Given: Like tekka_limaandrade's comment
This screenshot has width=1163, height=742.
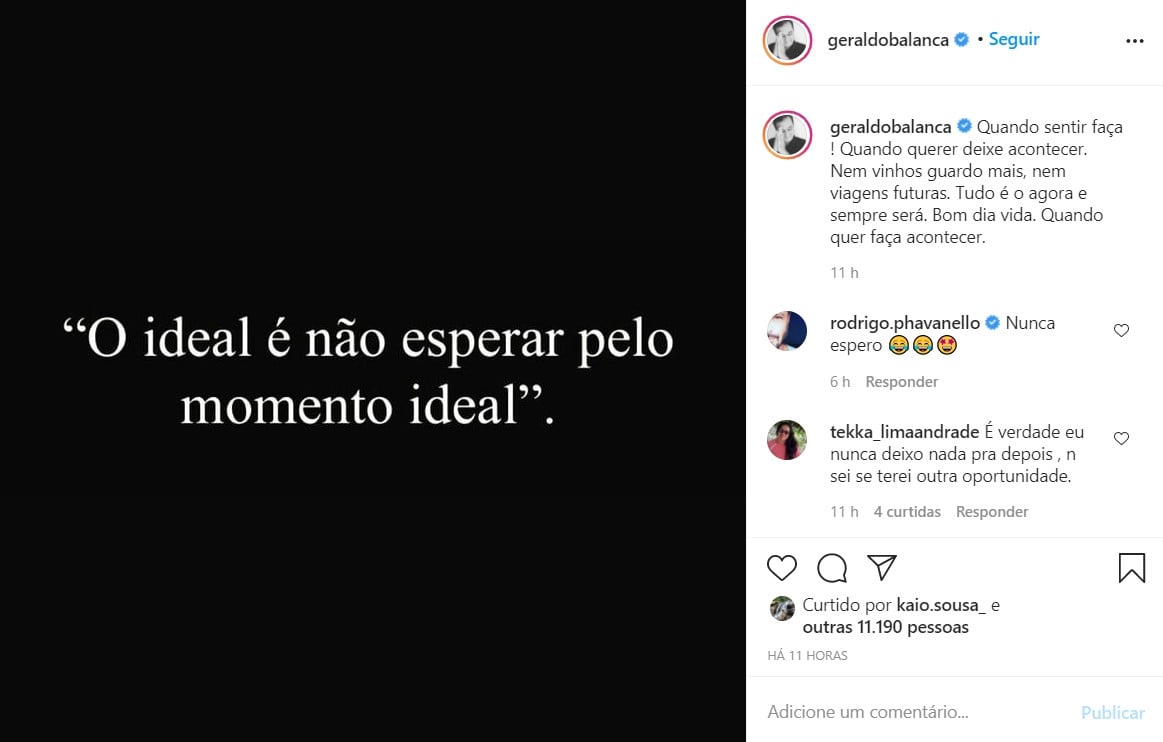Looking at the screenshot, I should [1121, 439].
